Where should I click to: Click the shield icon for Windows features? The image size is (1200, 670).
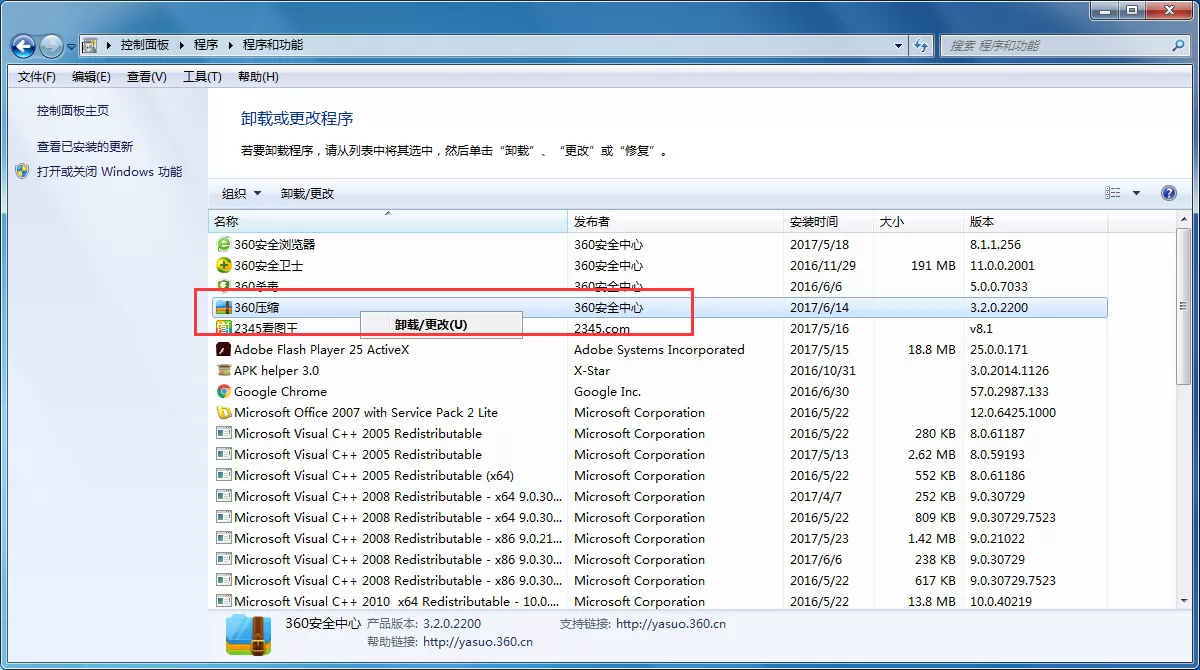tap(23, 171)
